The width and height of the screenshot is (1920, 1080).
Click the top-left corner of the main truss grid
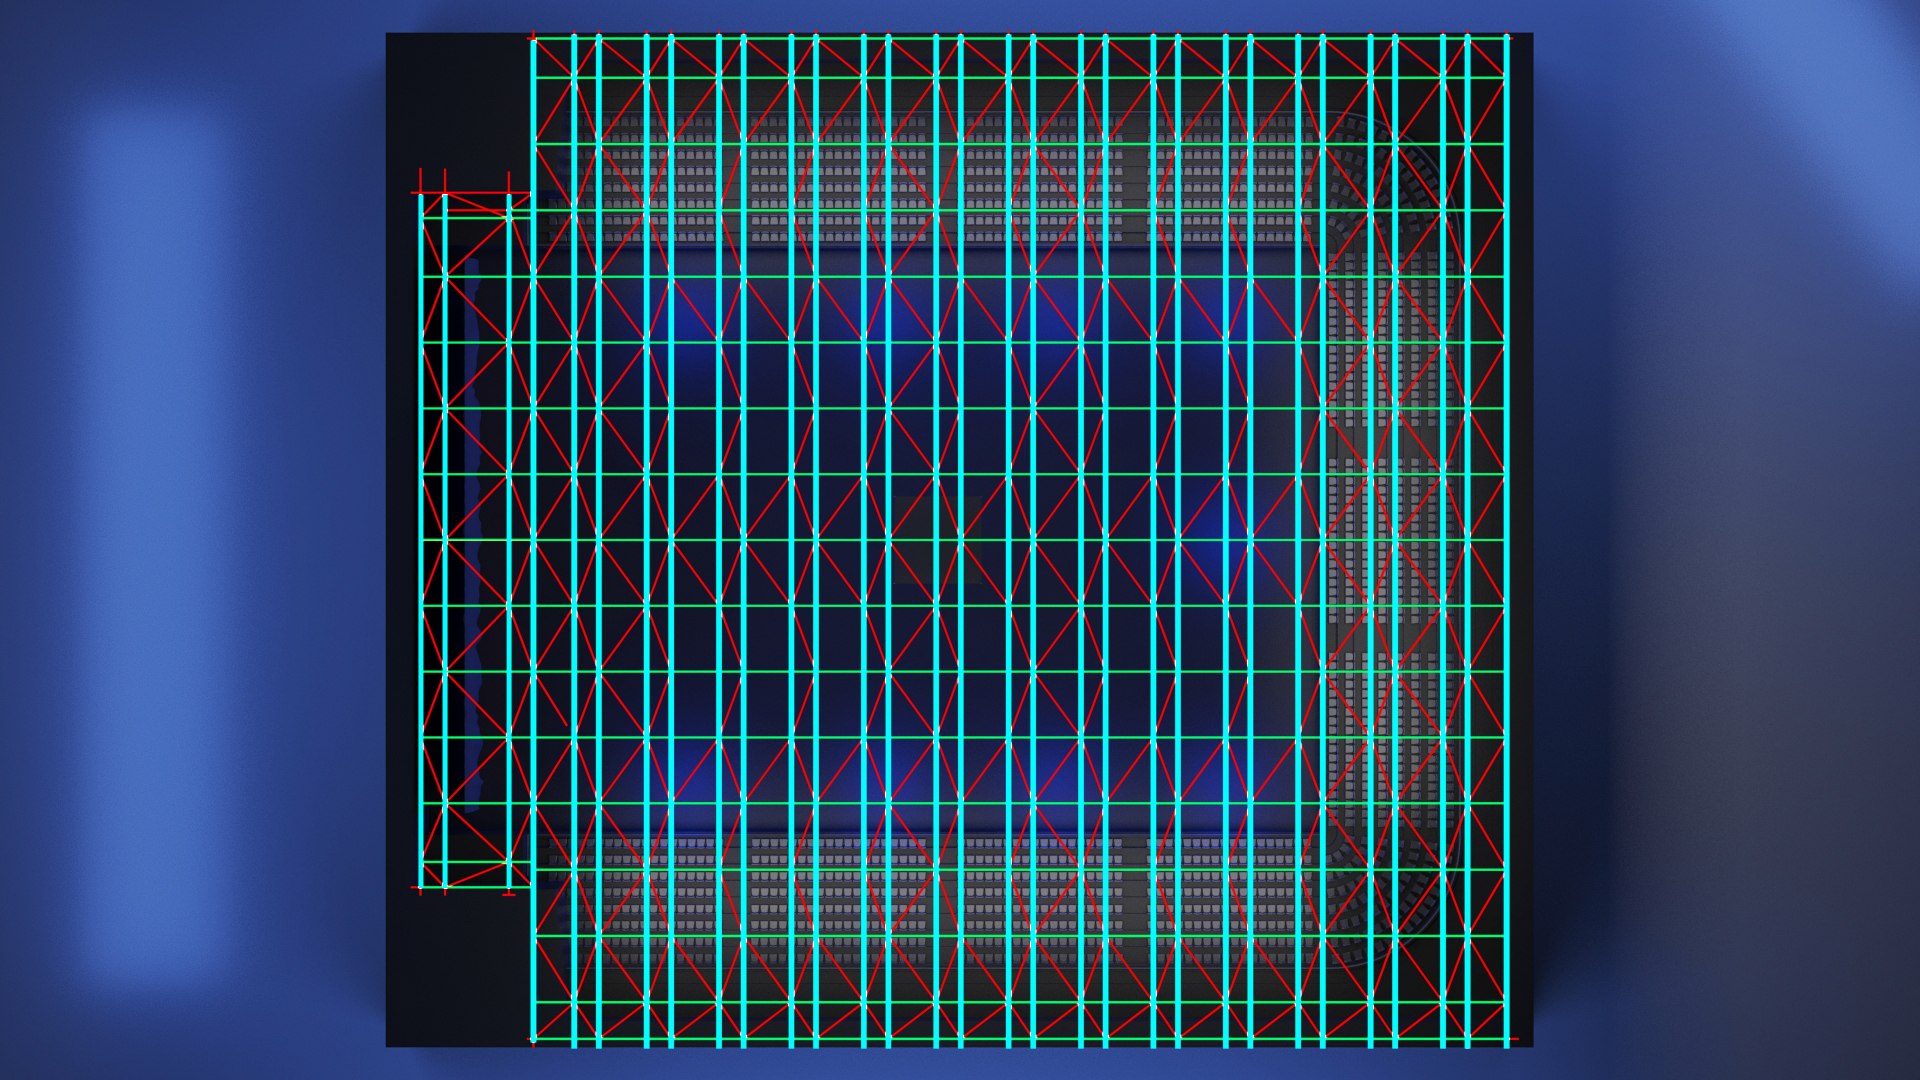533,39
